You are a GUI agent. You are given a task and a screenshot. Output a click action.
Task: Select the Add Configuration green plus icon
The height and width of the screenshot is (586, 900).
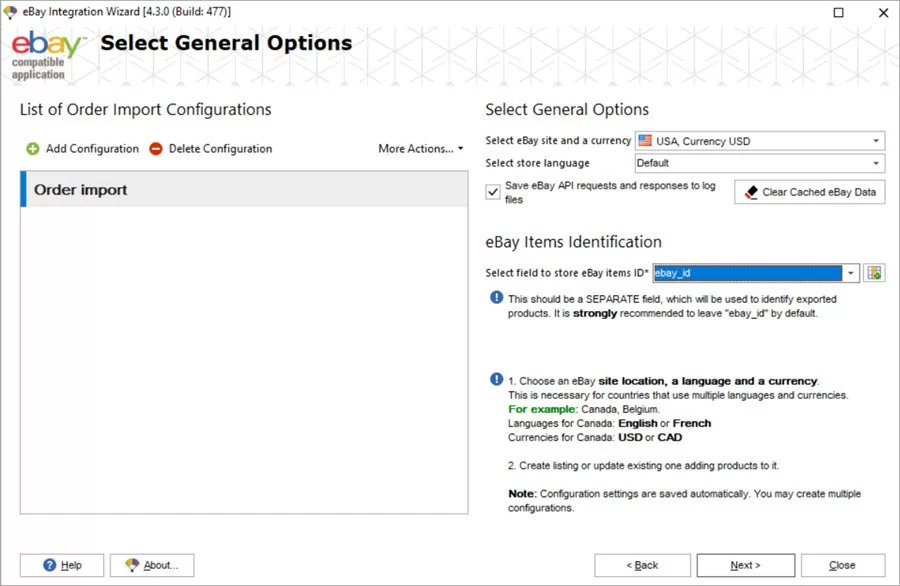point(30,148)
